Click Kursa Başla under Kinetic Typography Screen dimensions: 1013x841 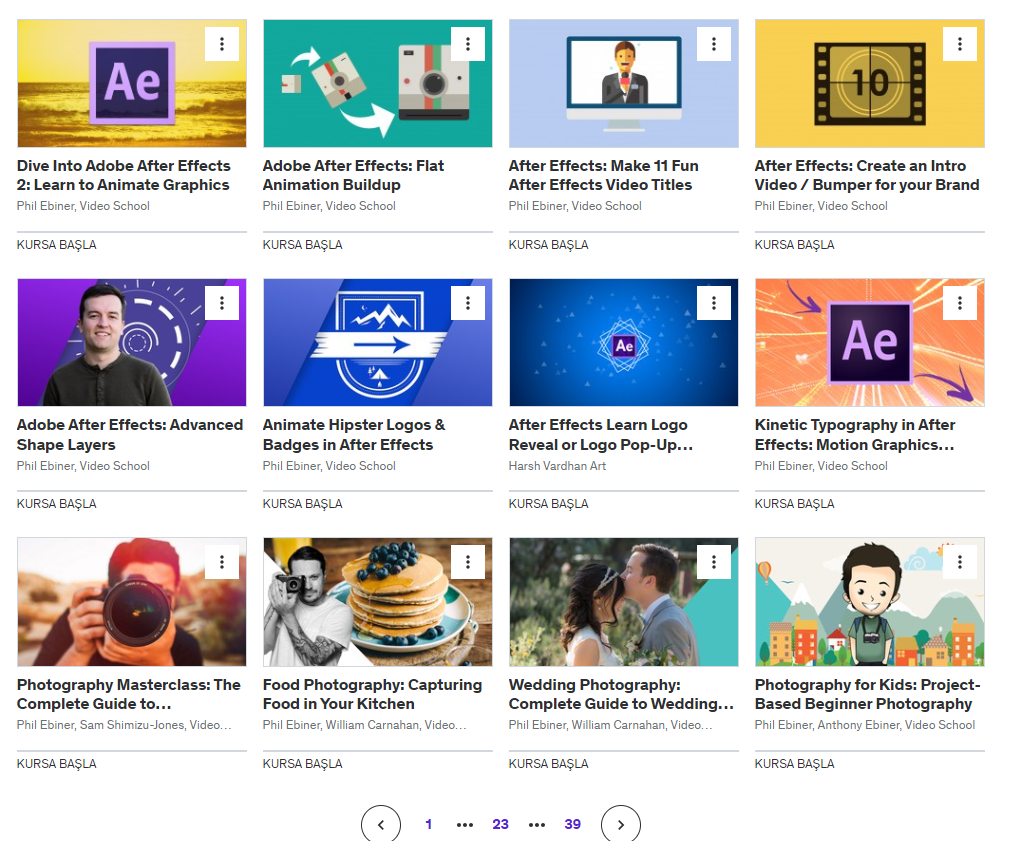795,504
